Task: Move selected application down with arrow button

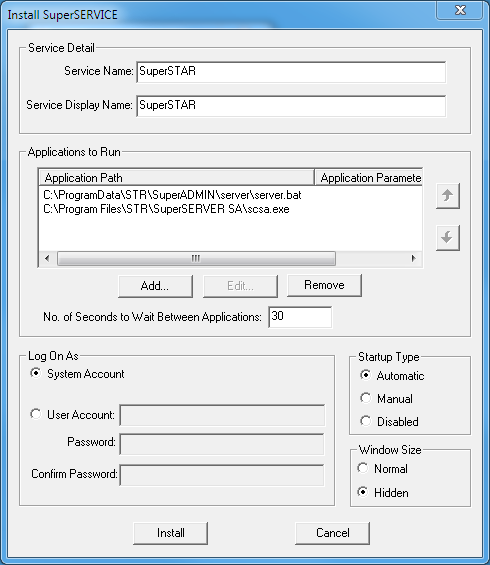Action: pyautogui.click(x=447, y=237)
